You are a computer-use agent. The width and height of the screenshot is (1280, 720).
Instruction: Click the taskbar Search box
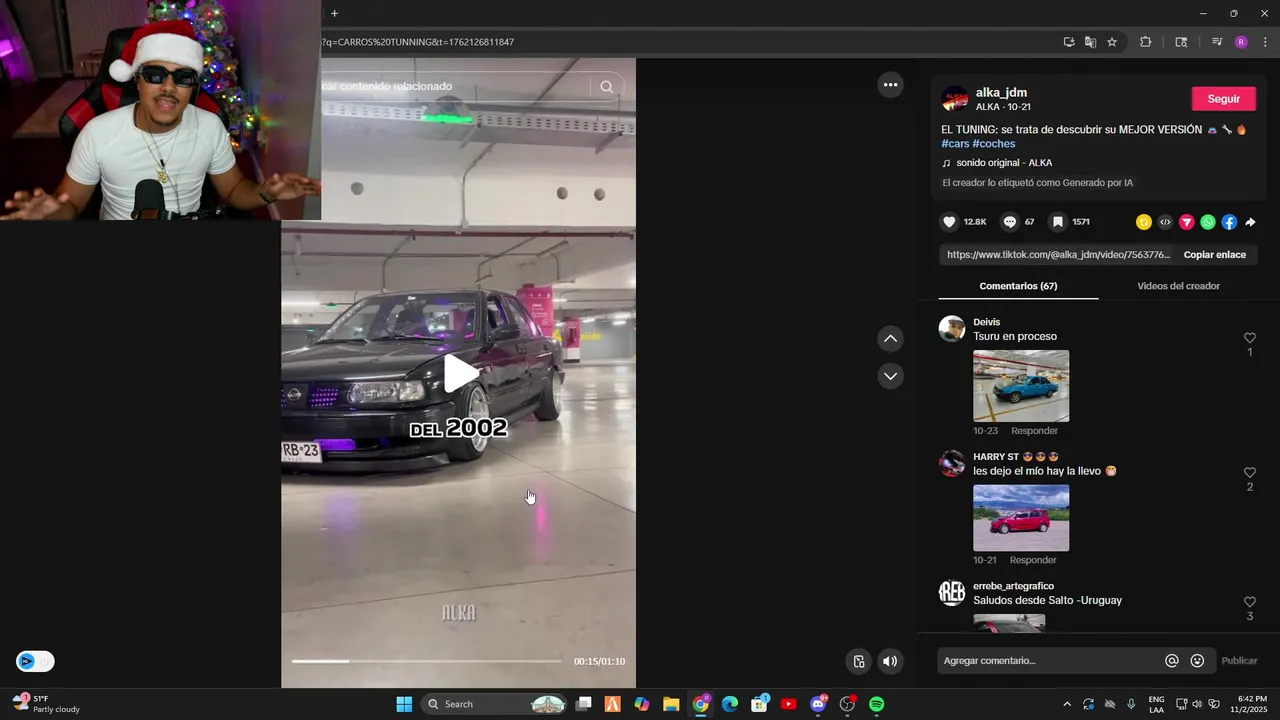(x=494, y=704)
